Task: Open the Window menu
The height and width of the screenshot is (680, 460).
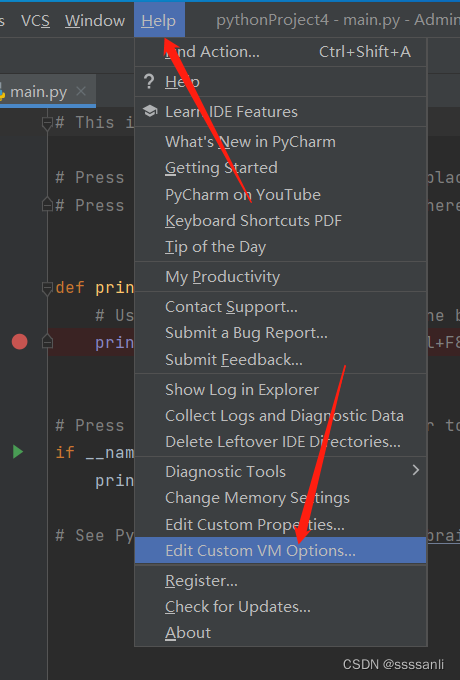Action: [x=95, y=20]
